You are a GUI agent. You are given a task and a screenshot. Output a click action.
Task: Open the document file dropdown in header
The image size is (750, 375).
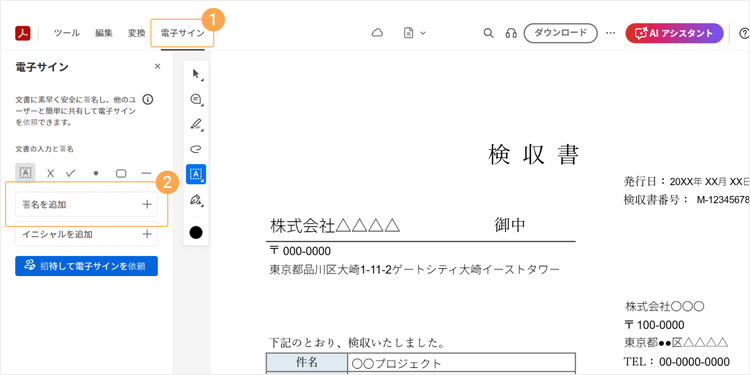pyautogui.click(x=414, y=33)
